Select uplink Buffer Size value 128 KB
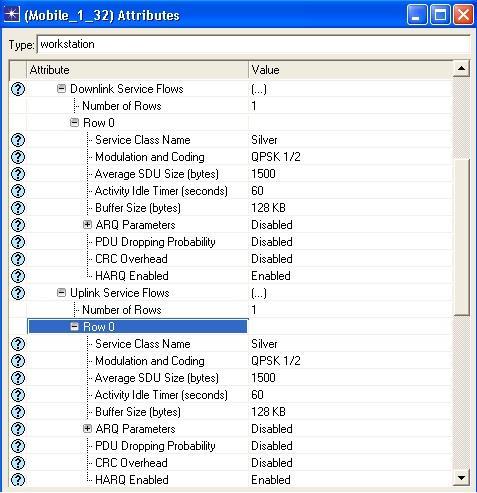Image resolution: width=477 pixels, height=493 pixels. coord(268,412)
